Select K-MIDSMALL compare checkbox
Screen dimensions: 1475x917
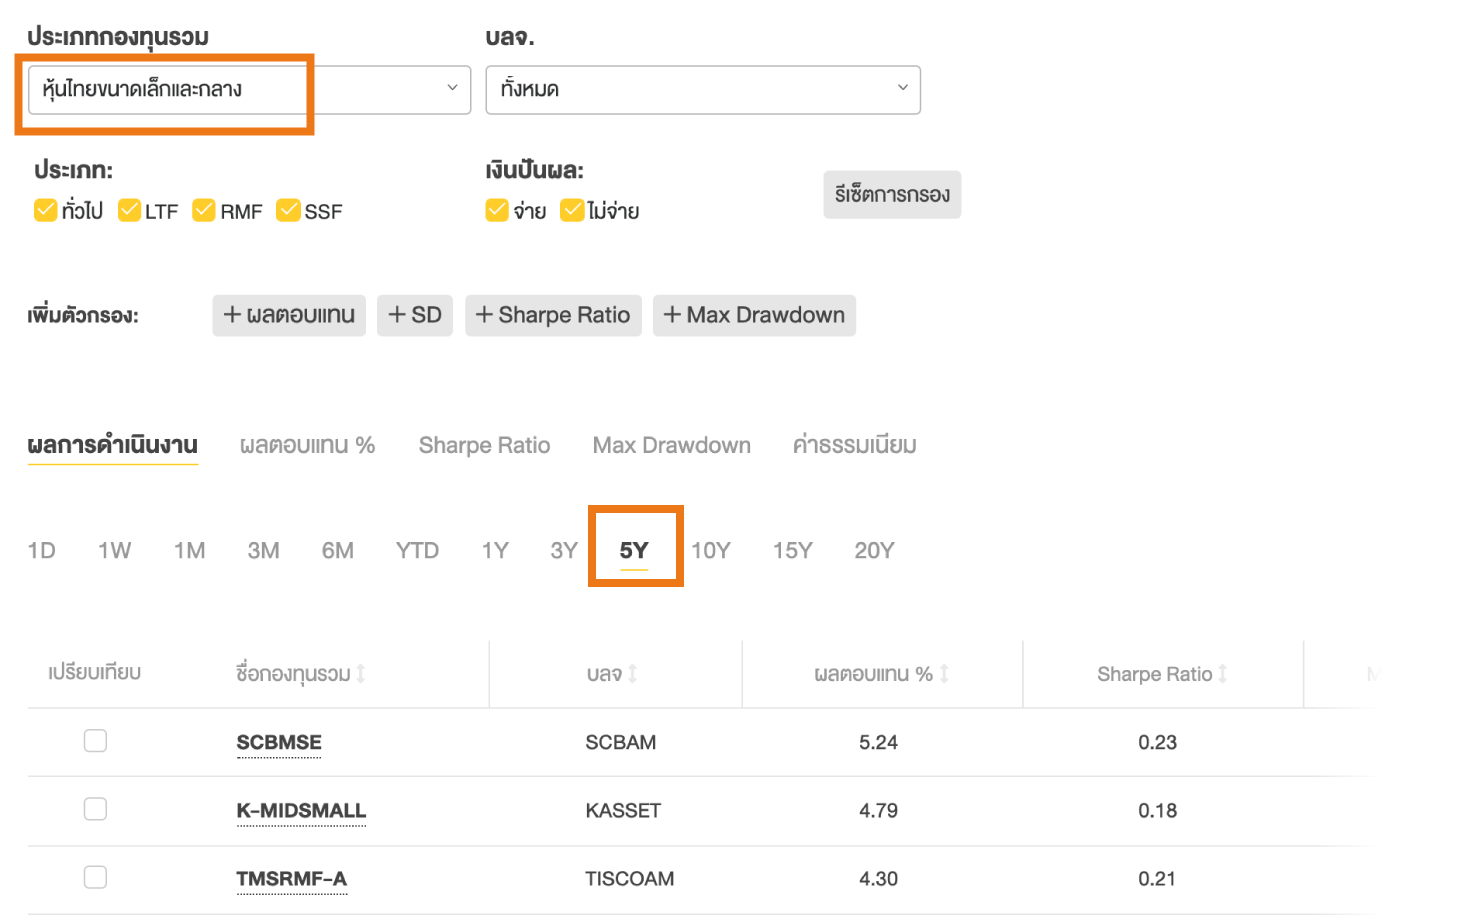tap(95, 809)
